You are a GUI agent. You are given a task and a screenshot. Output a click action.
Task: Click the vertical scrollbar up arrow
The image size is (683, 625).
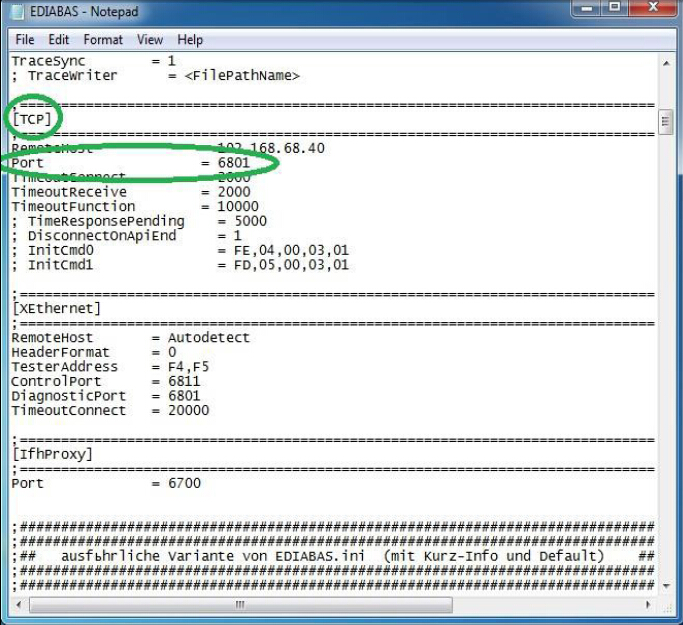(x=666, y=64)
